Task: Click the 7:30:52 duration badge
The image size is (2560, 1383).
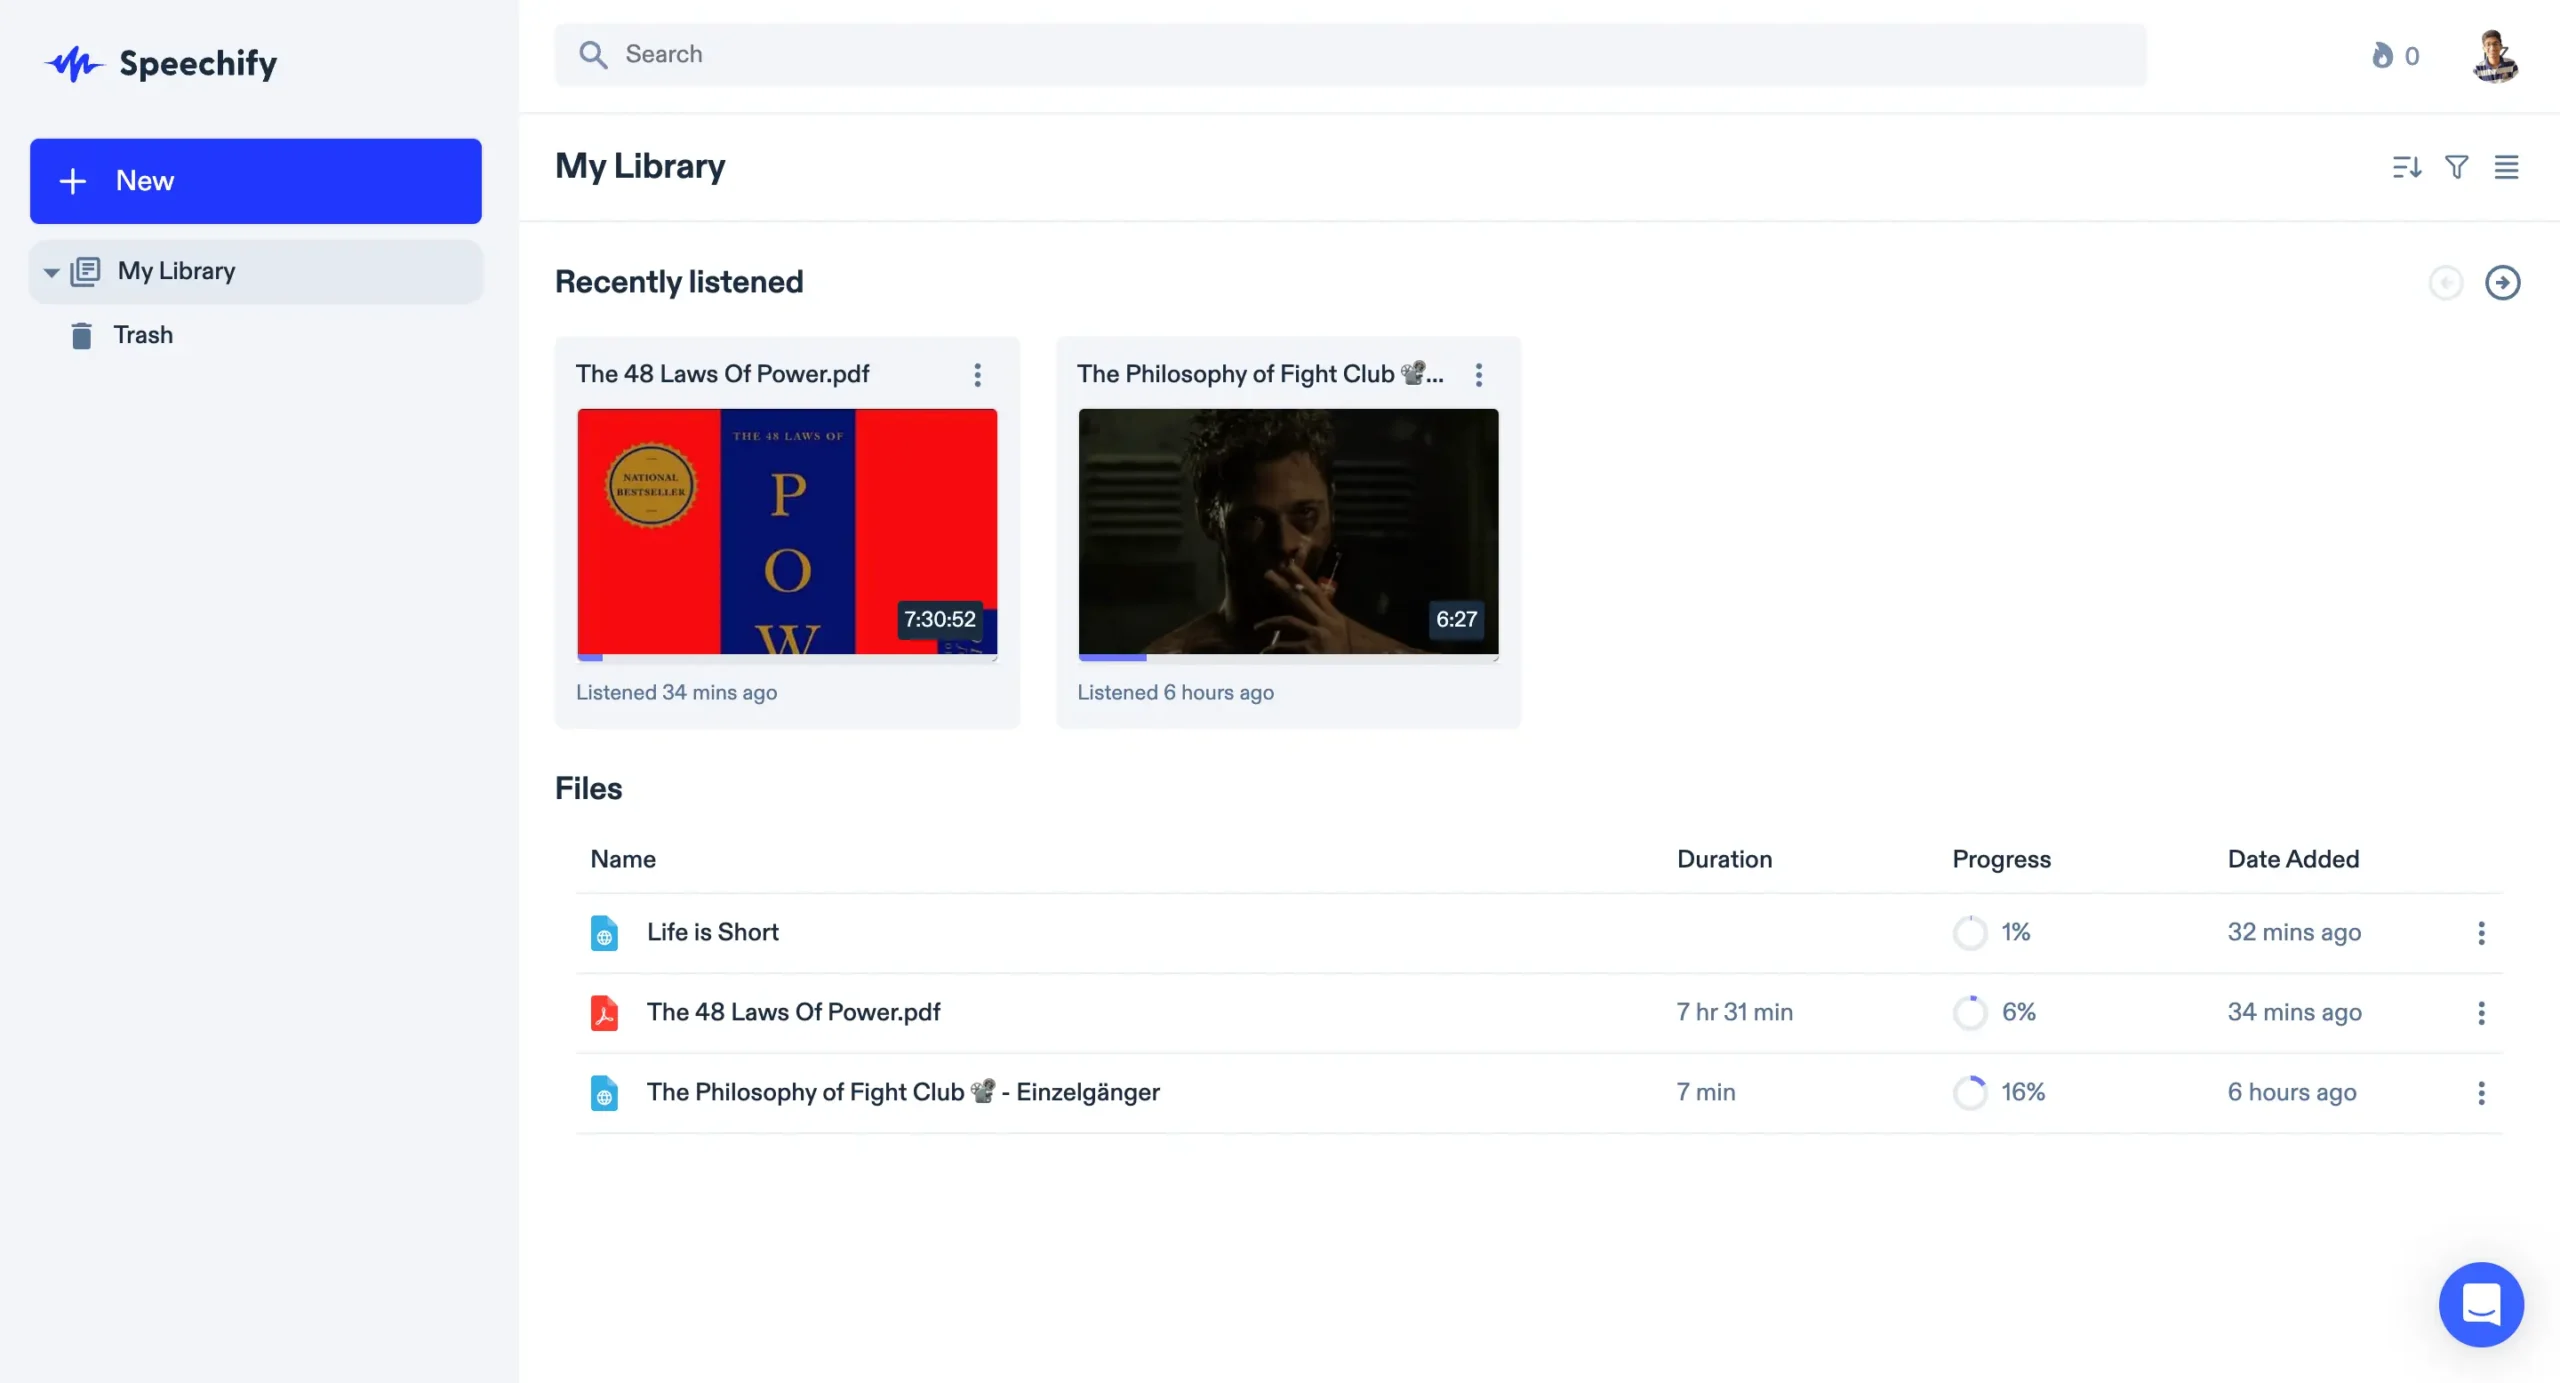Action: (939, 619)
